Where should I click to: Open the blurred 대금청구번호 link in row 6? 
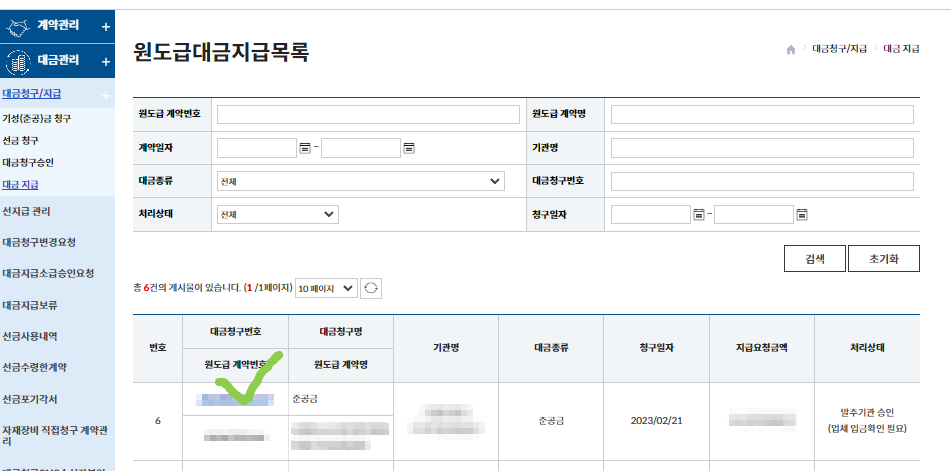[x=235, y=399]
